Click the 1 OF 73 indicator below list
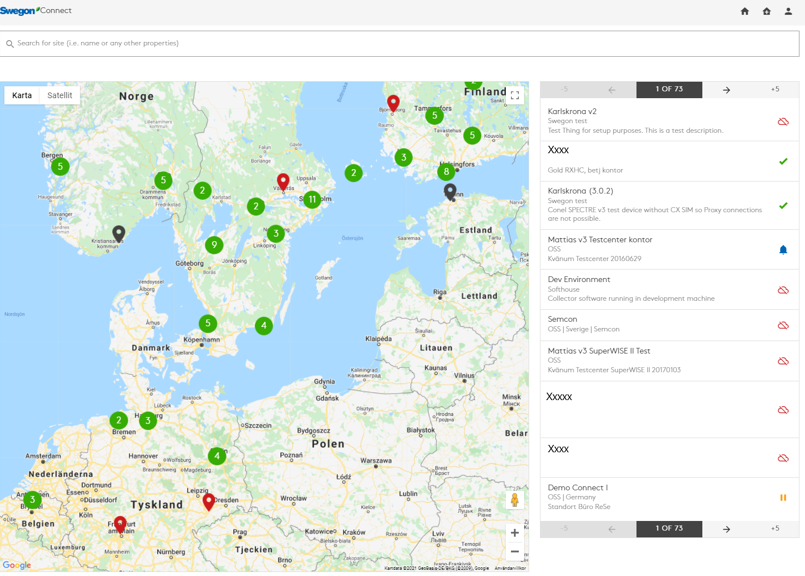Viewport: 805px width, 576px height. point(669,529)
